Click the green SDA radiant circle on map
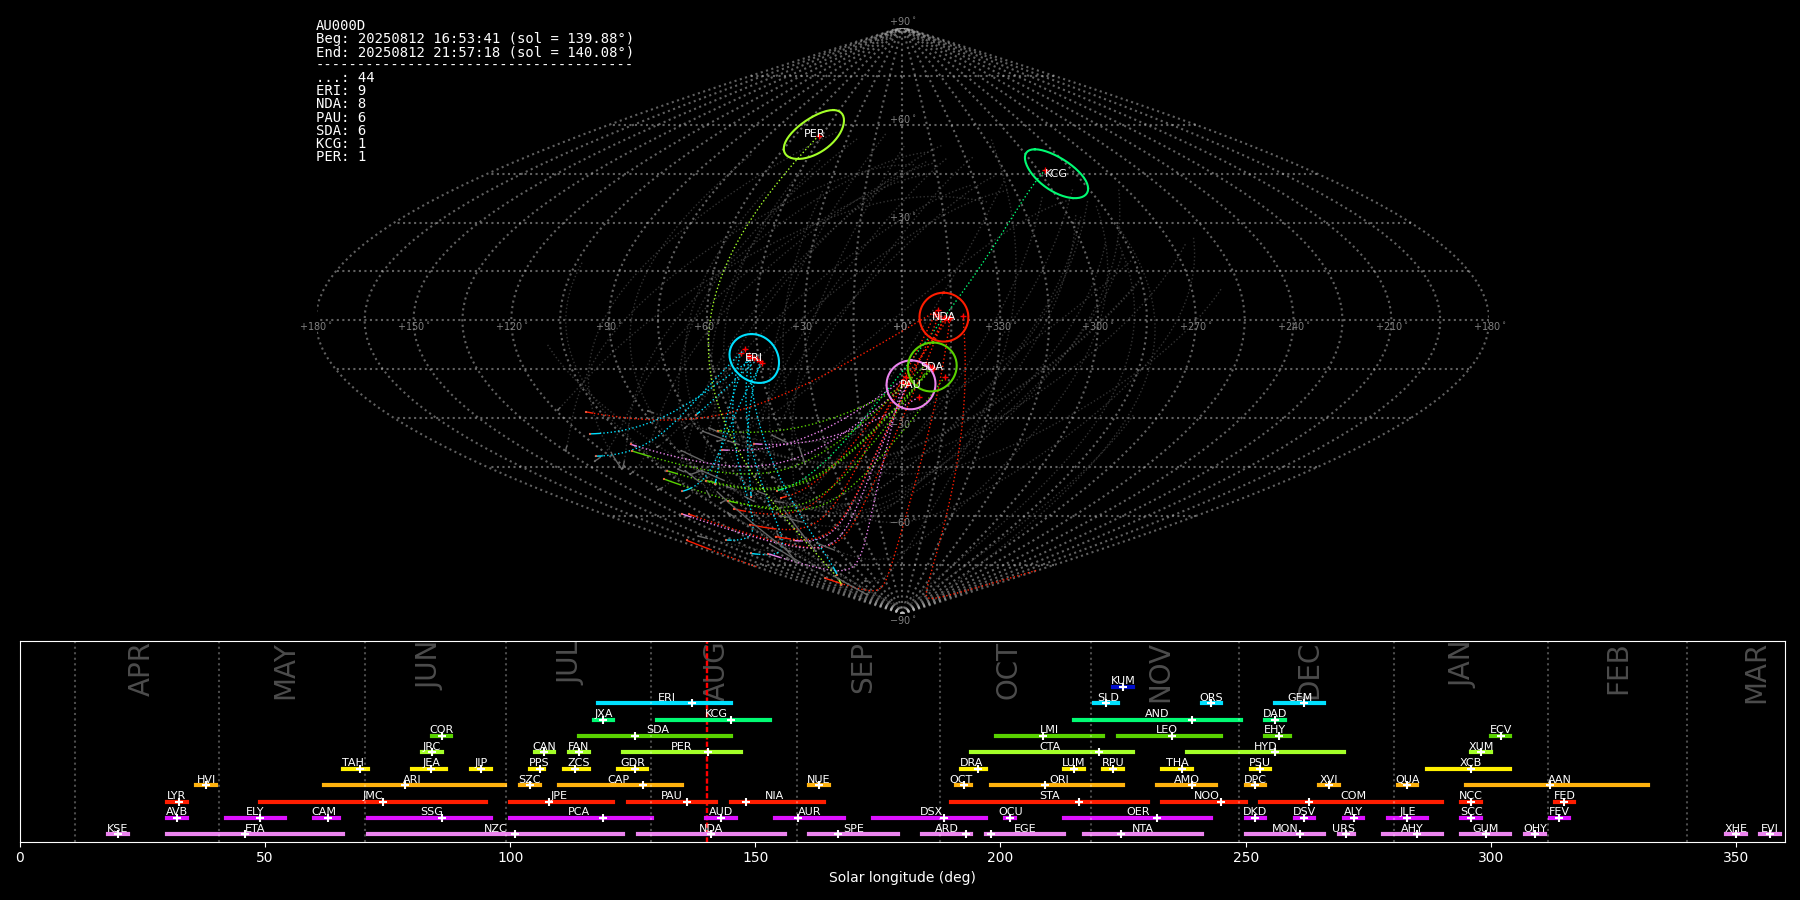Image resolution: width=1800 pixels, height=900 pixels. click(x=932, y=367)
